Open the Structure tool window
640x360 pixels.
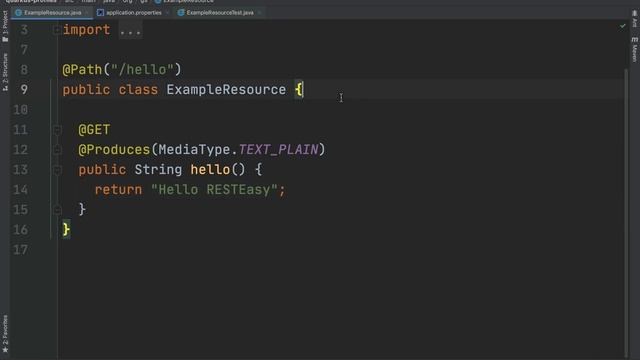[5, 72]
